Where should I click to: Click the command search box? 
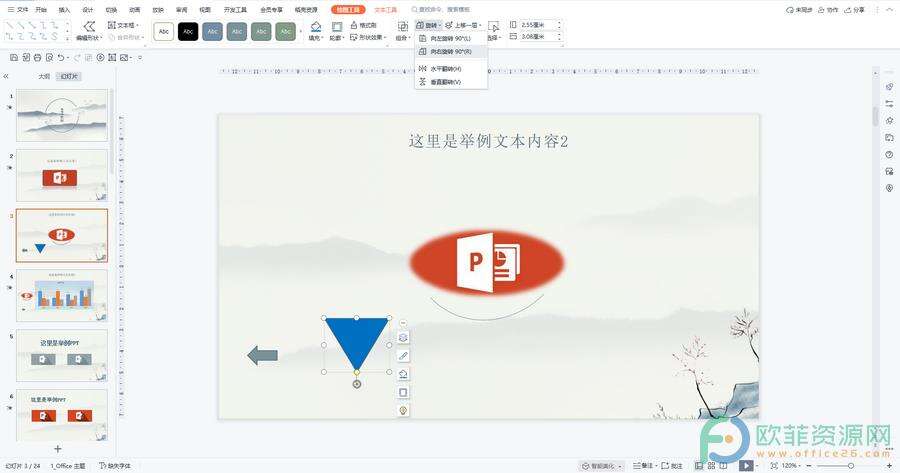point(441,10)
